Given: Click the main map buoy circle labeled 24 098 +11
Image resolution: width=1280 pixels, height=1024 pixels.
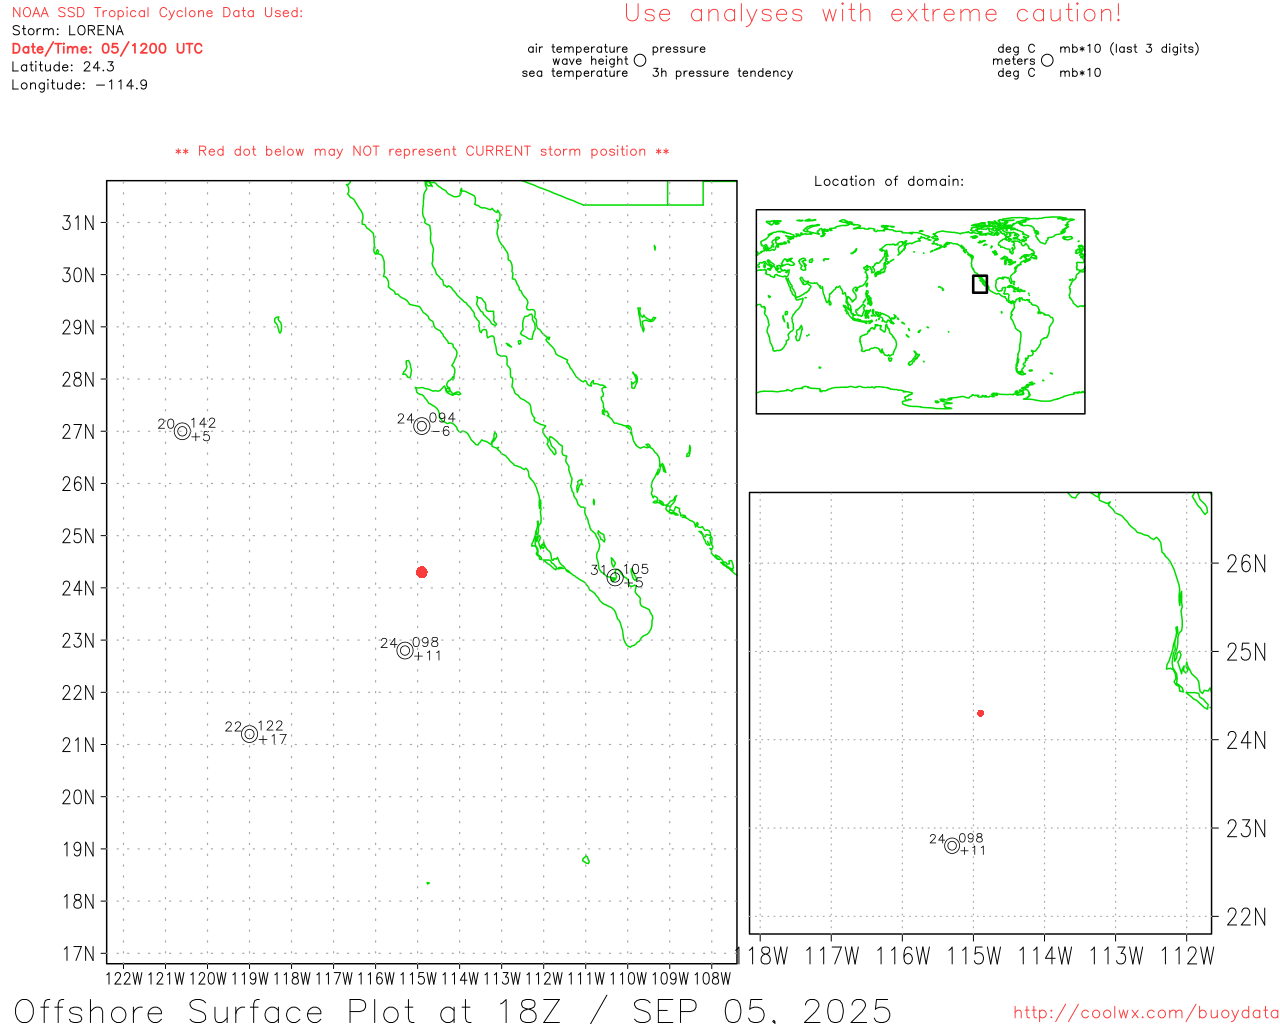Looking at the screenshot, I should [x=405, y=650].
